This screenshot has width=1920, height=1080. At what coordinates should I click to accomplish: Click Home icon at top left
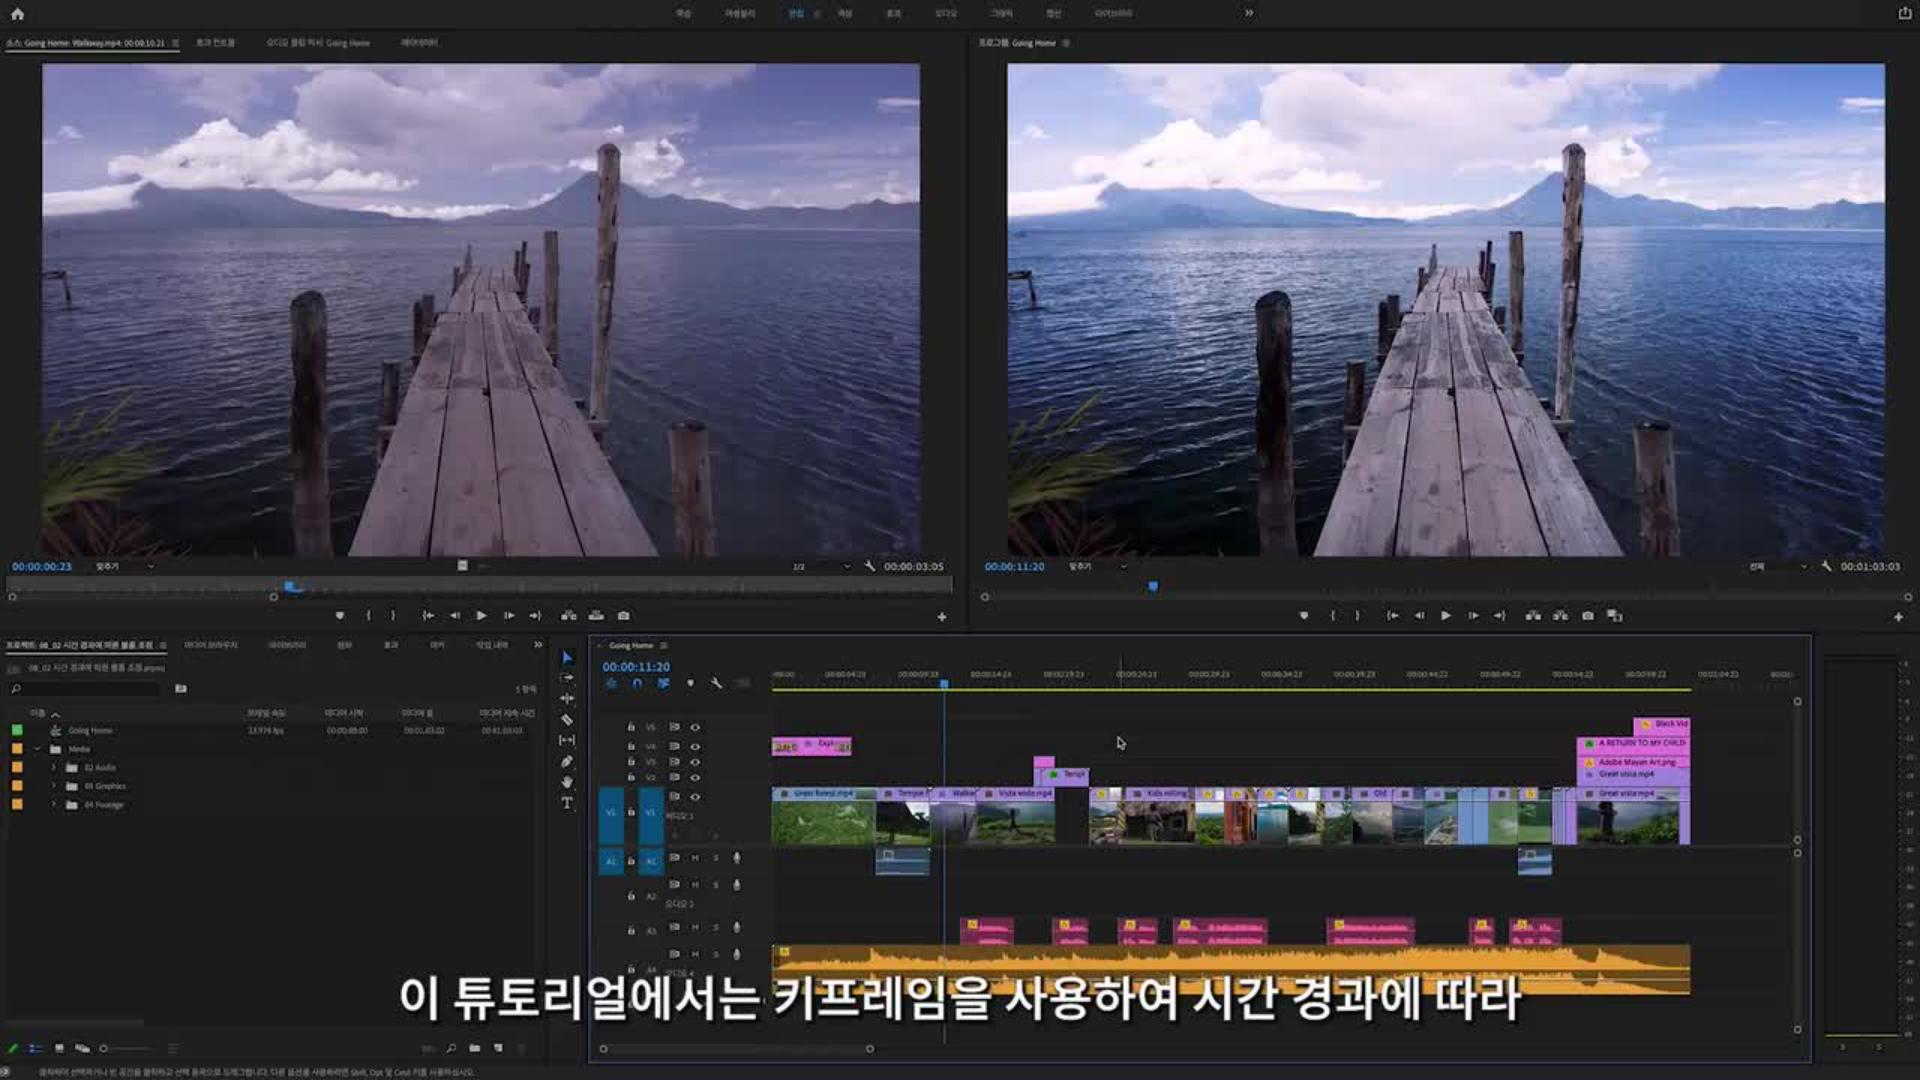pos(17,14)
